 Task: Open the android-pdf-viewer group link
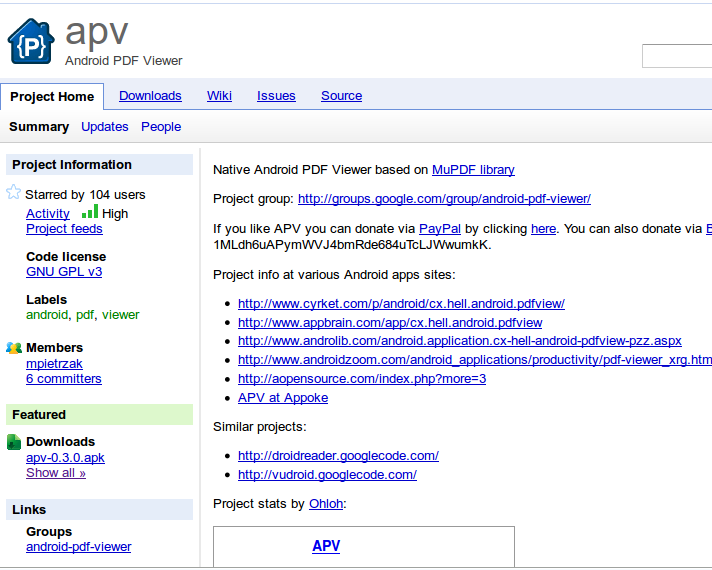click(x=79, y=547)
